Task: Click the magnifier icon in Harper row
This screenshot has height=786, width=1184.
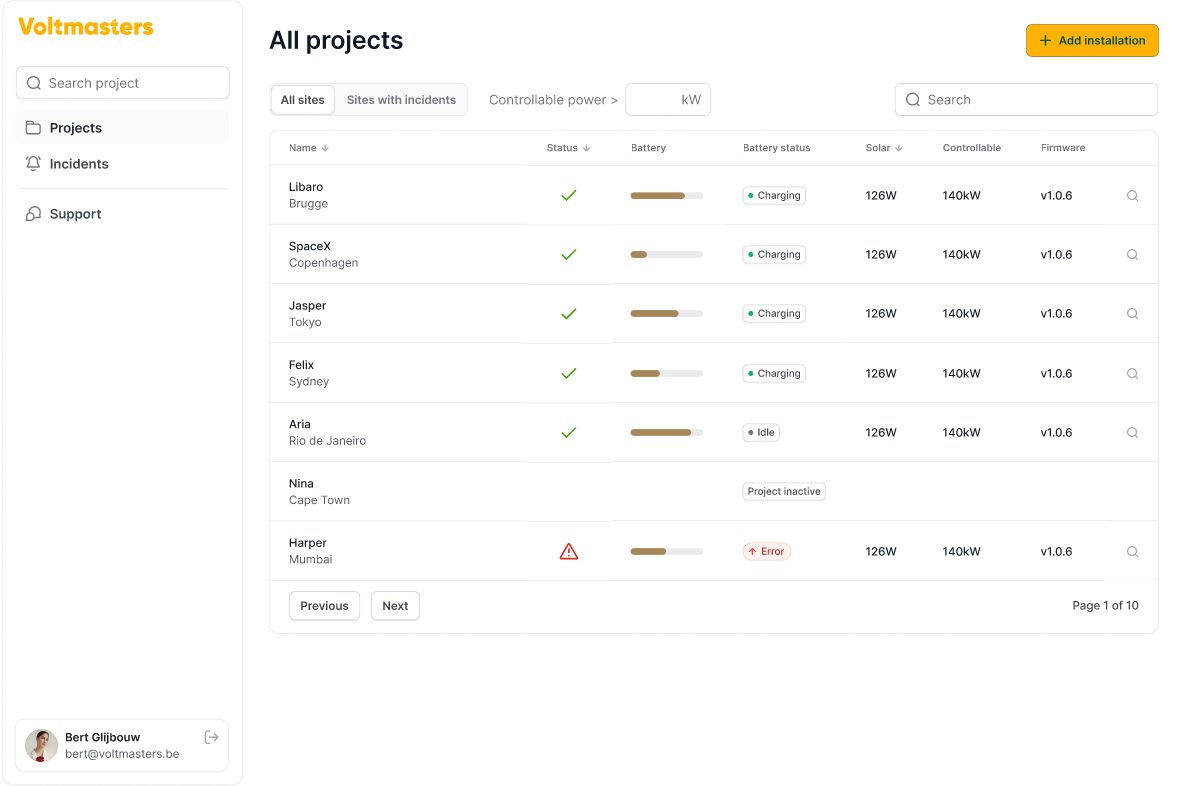Action: click(x=1132, y=551)
